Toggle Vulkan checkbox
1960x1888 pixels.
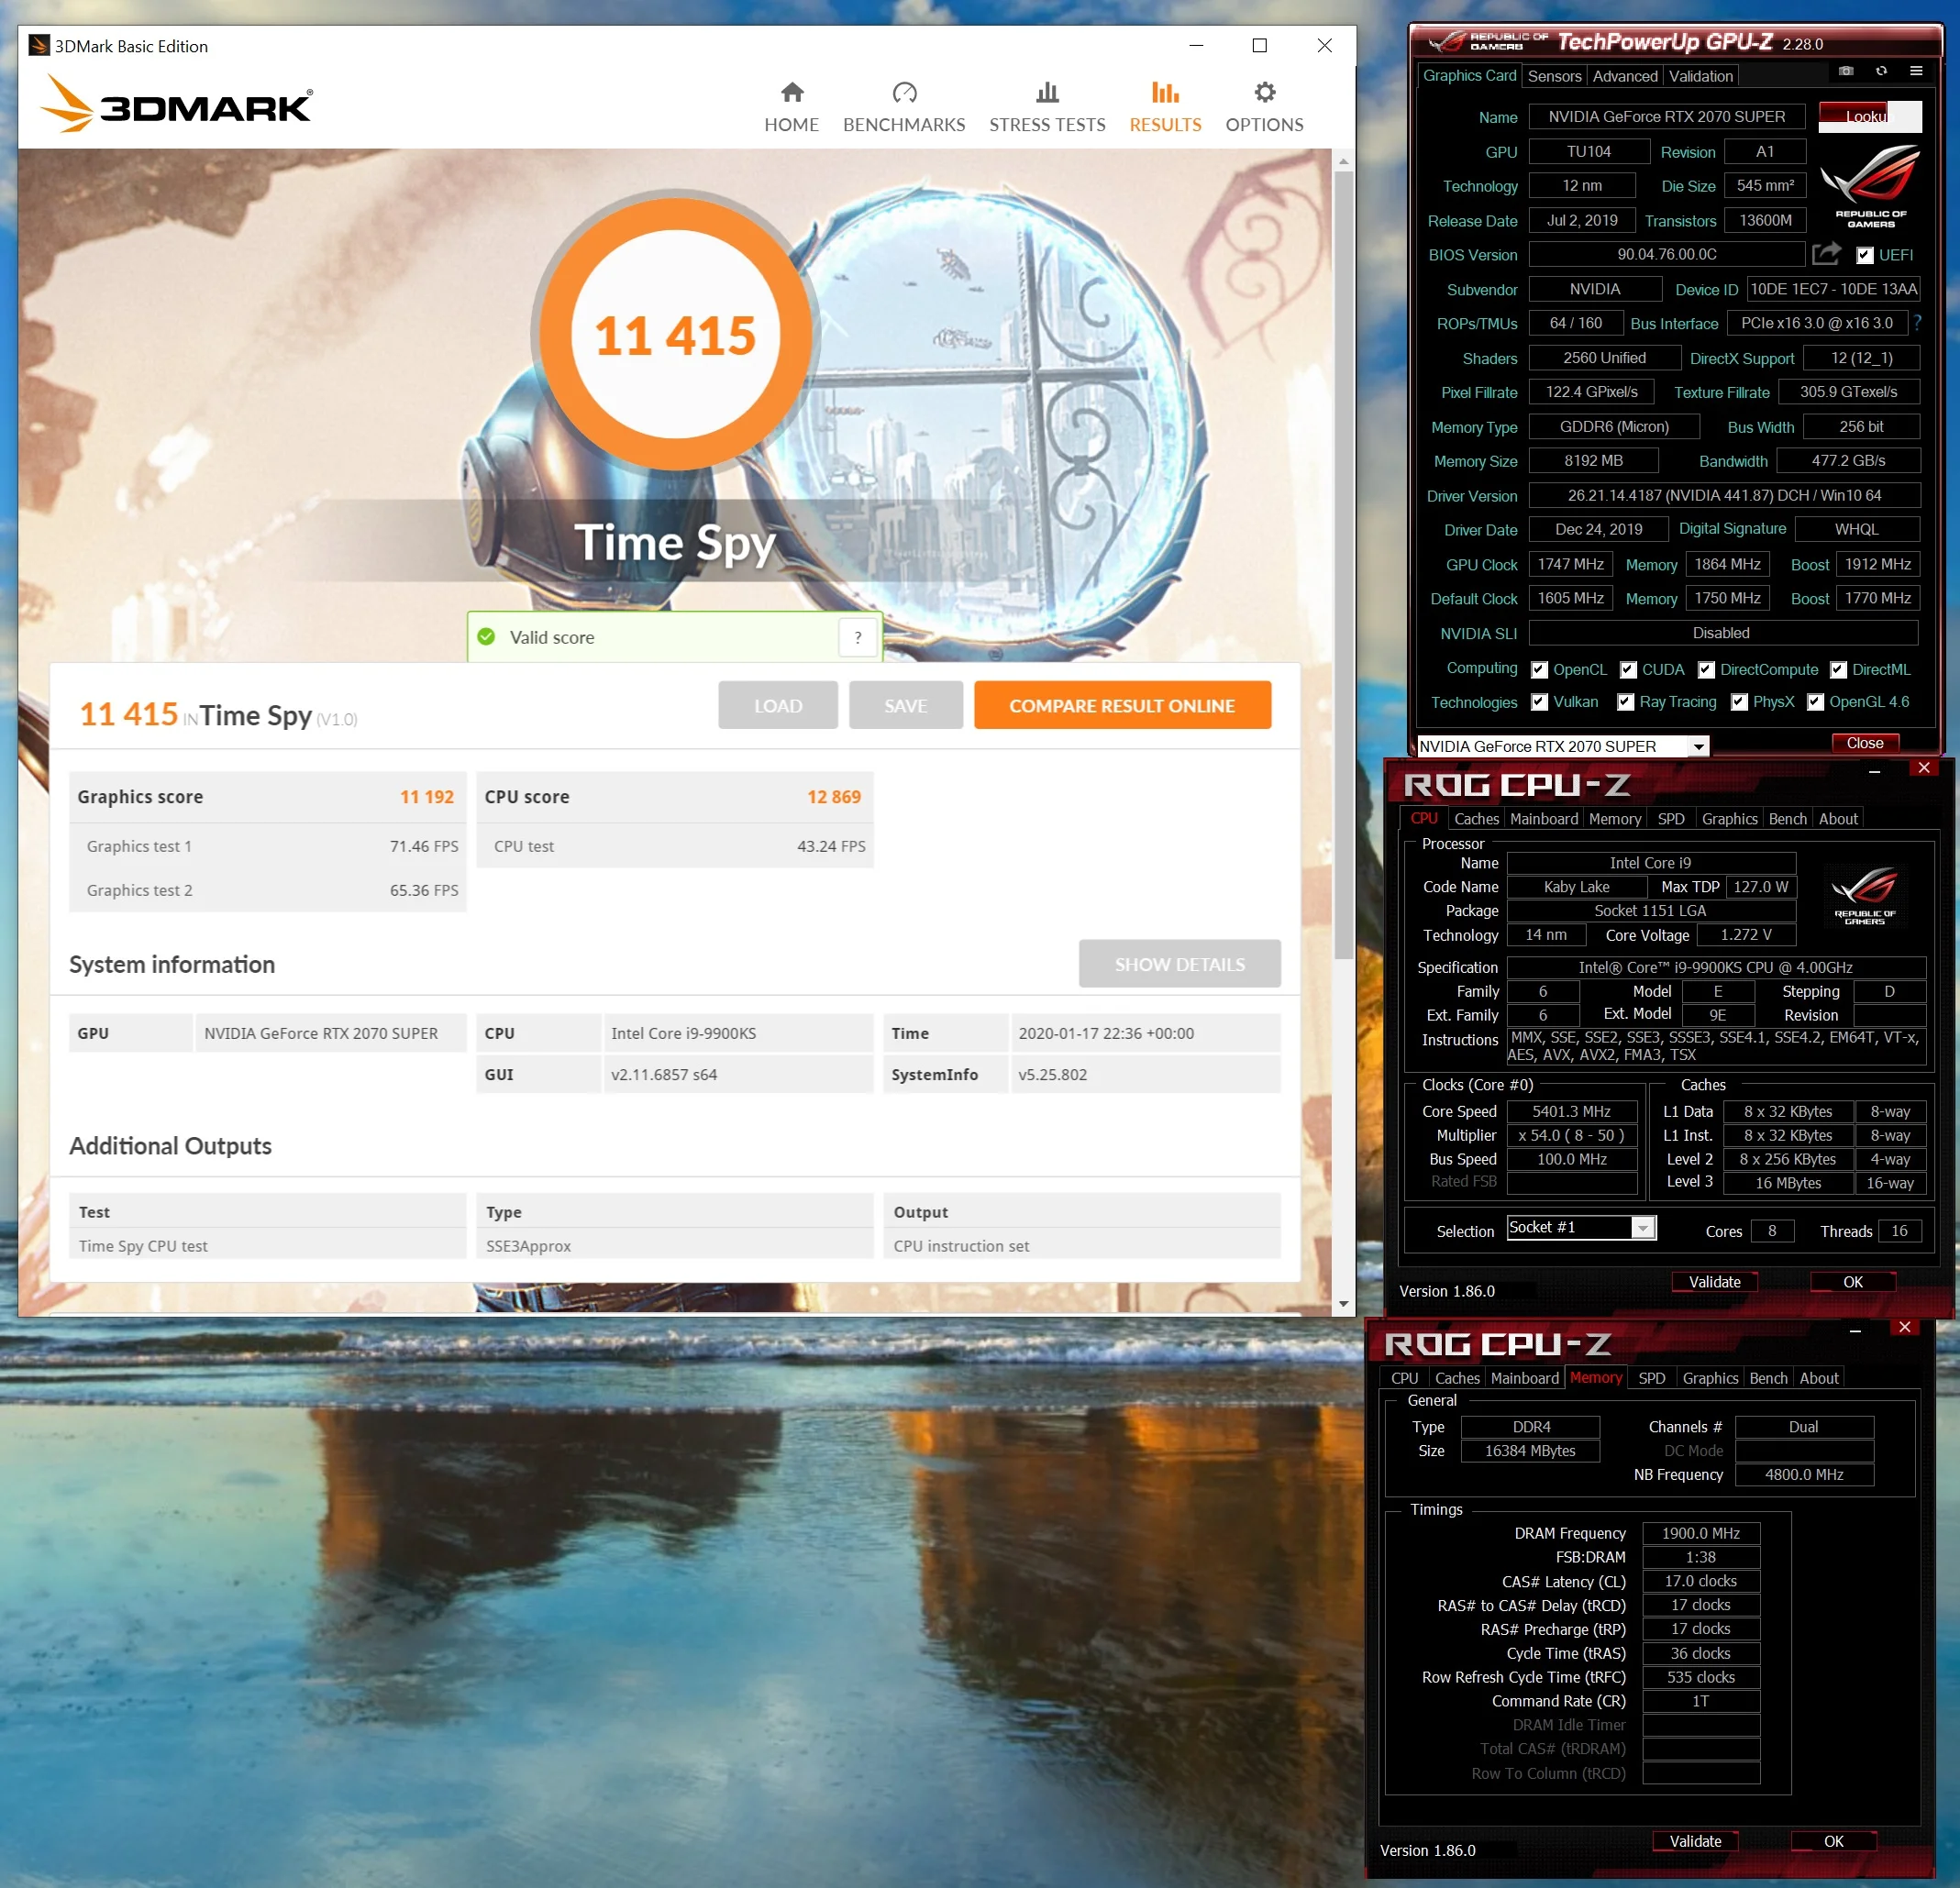pyautogui.click(x=1540, y=702)
